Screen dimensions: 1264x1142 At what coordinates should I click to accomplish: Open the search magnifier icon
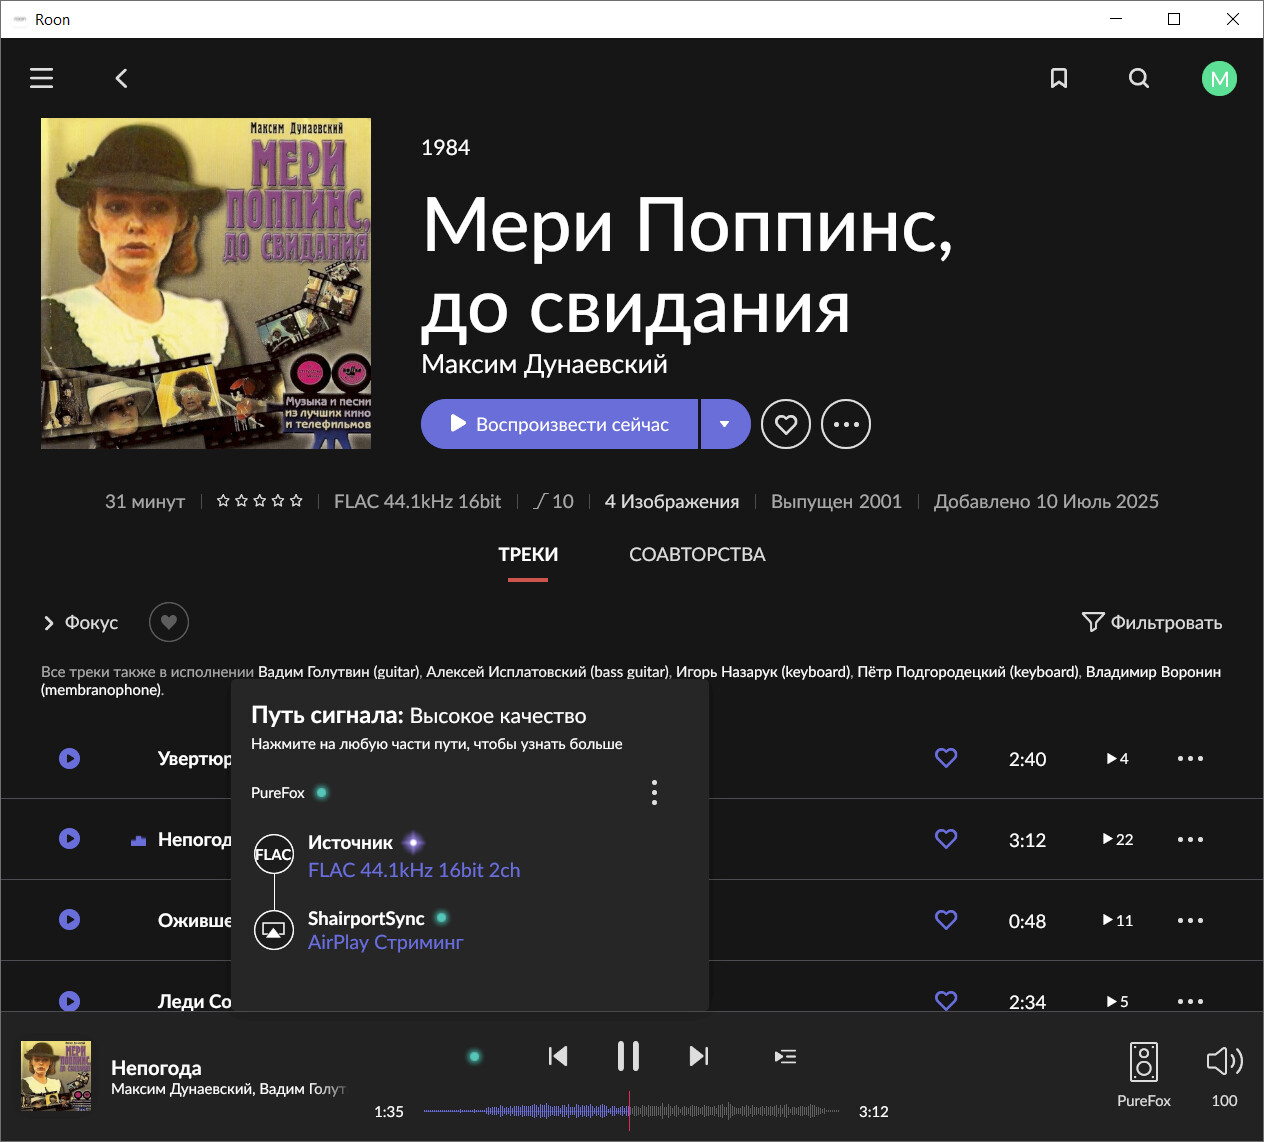[1138, 78]
